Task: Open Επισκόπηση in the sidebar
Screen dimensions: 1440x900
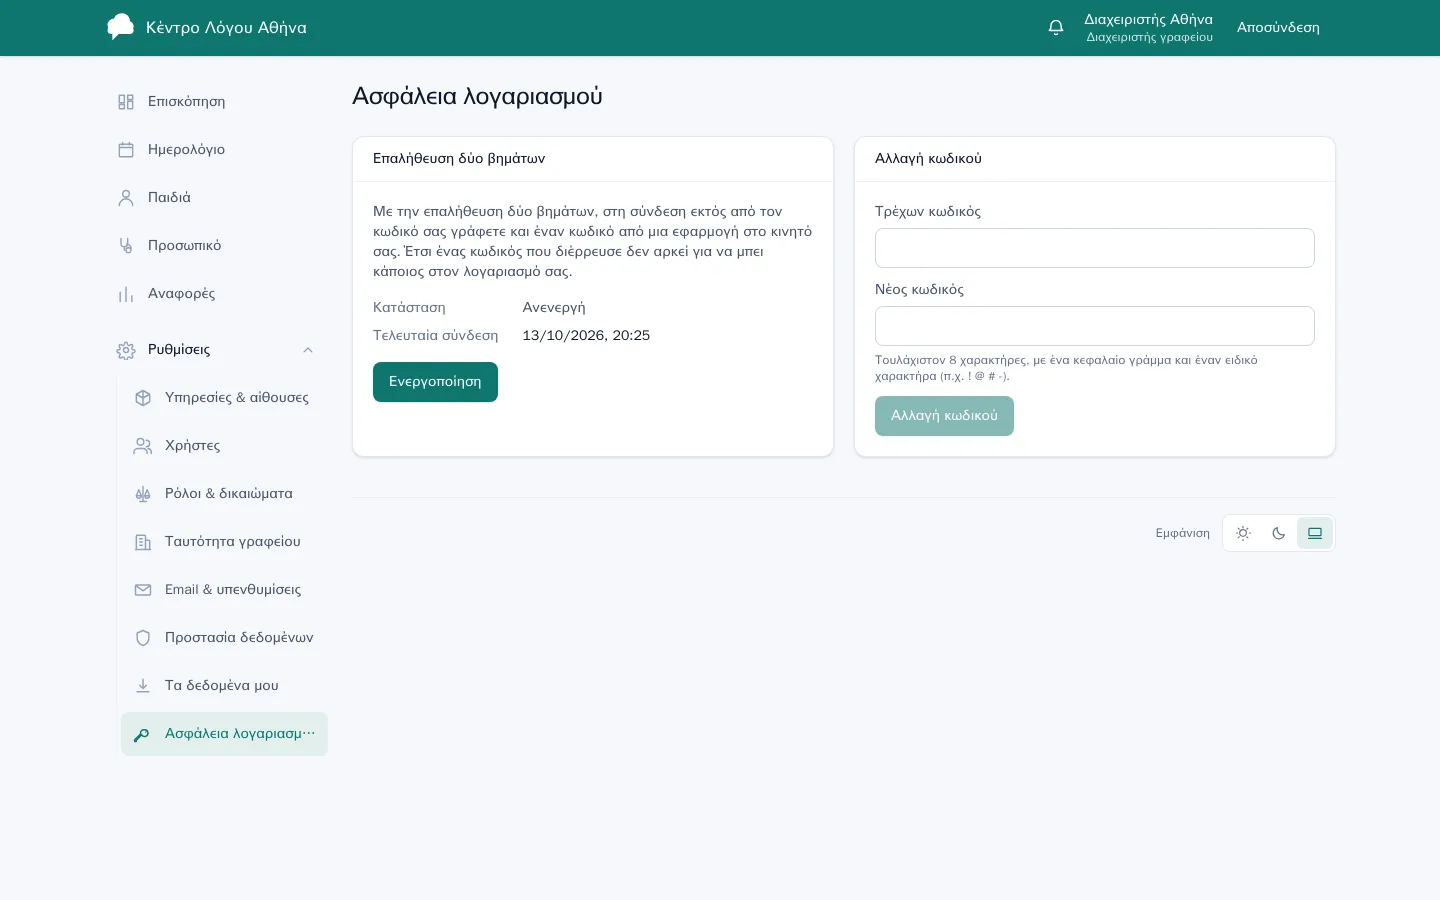Action: pos(218,102)
